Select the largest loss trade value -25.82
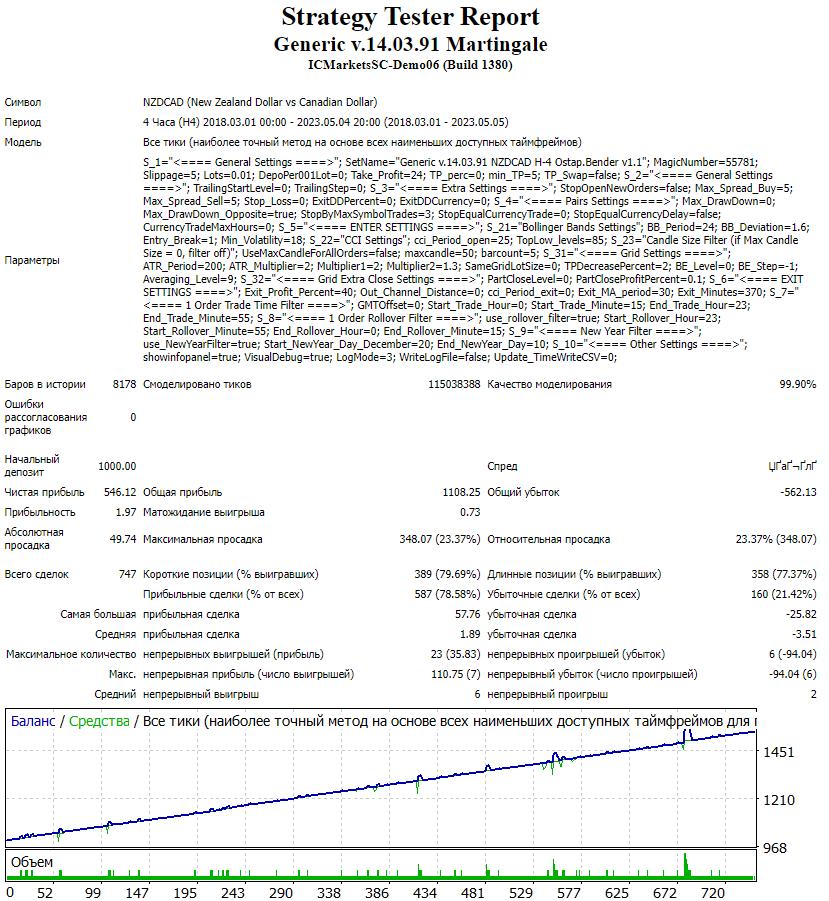The image size is (829, 901). point(801,614)
